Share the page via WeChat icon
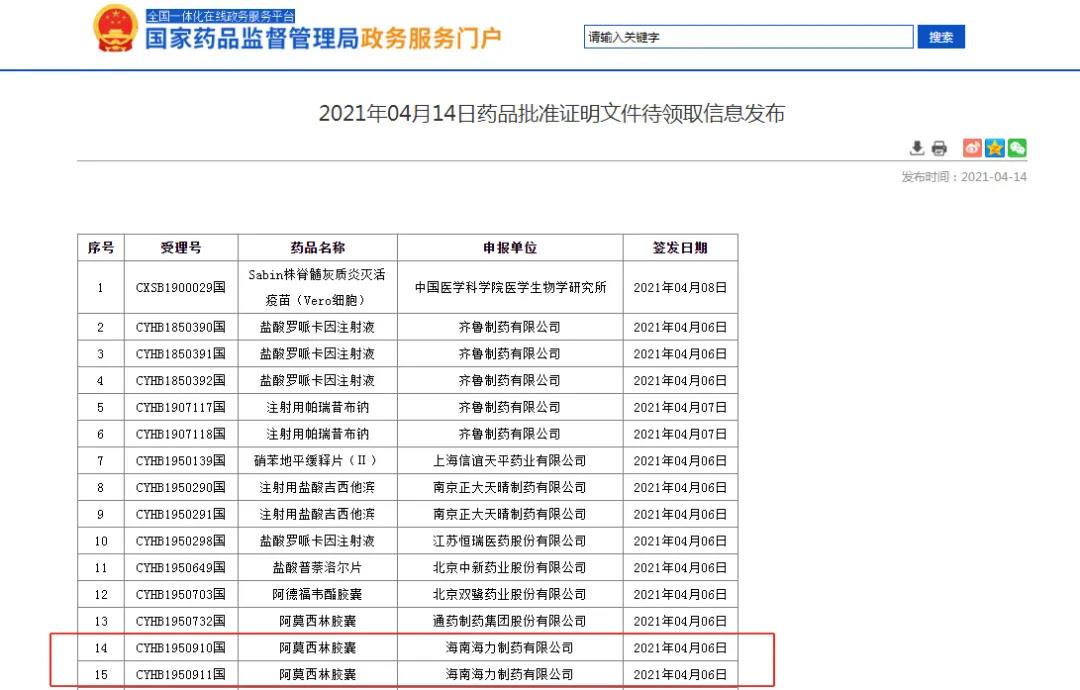The width and height of the screenshot is (1080, 690). click(x=1017, y=148)
